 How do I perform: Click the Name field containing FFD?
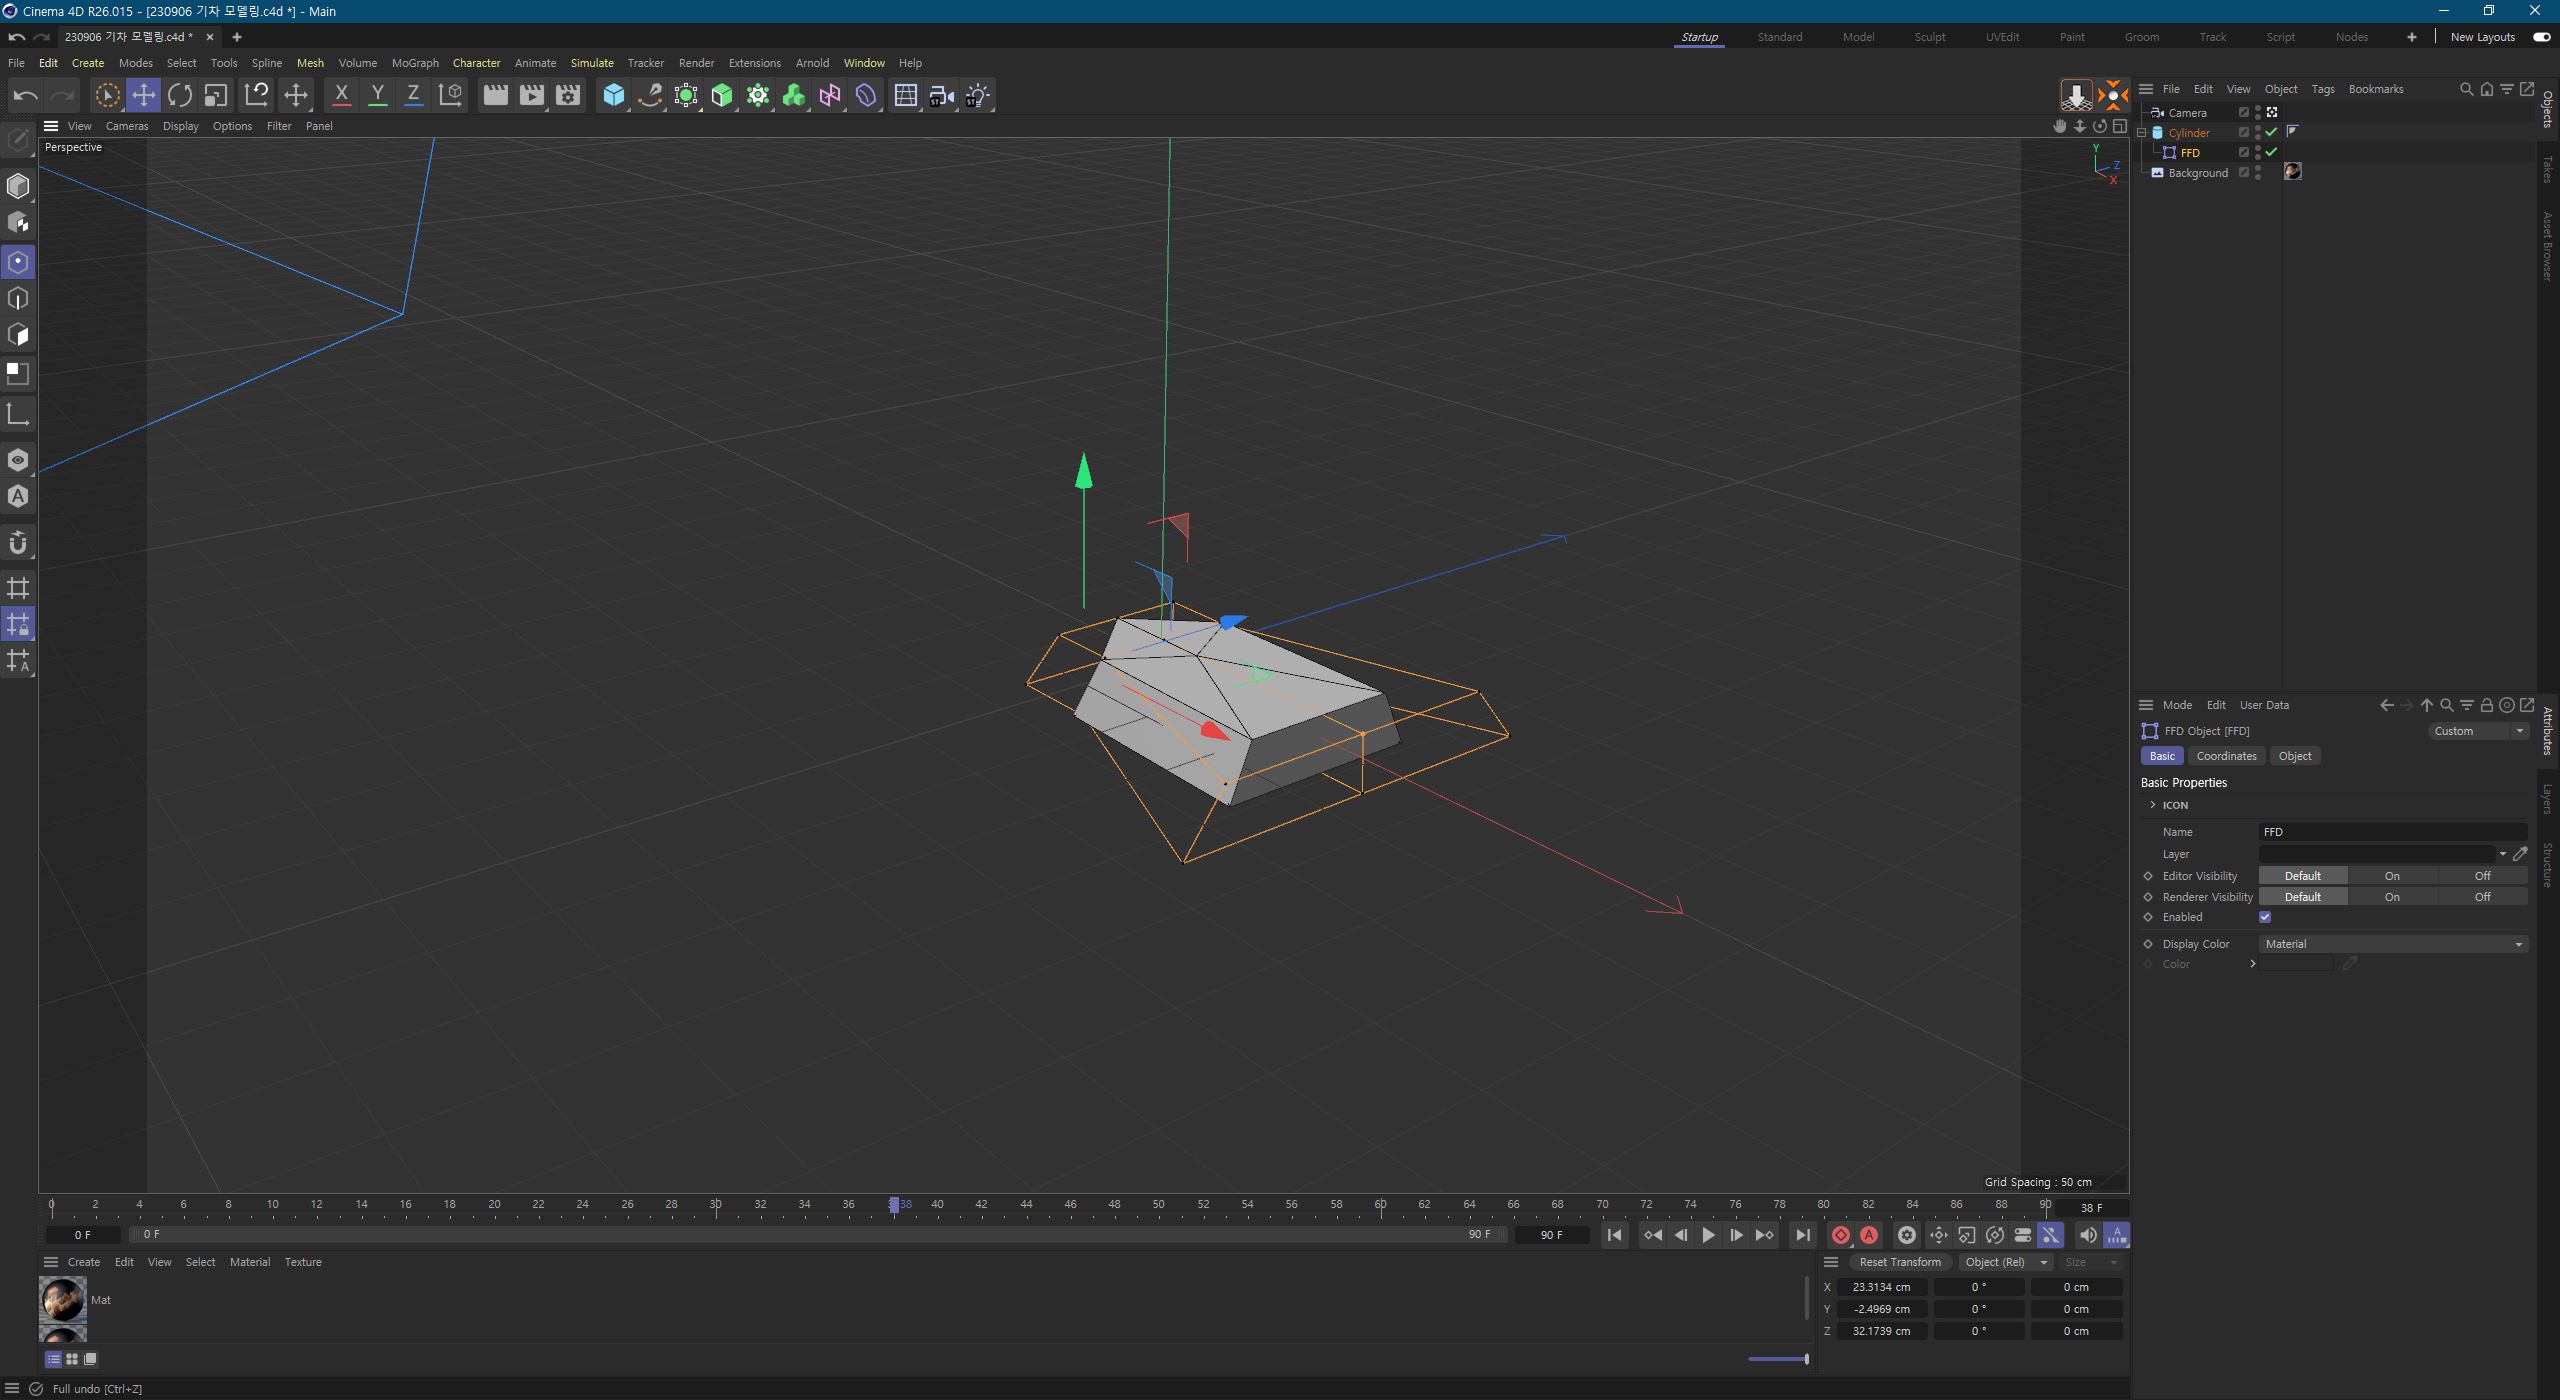[x=2393, y=832]
